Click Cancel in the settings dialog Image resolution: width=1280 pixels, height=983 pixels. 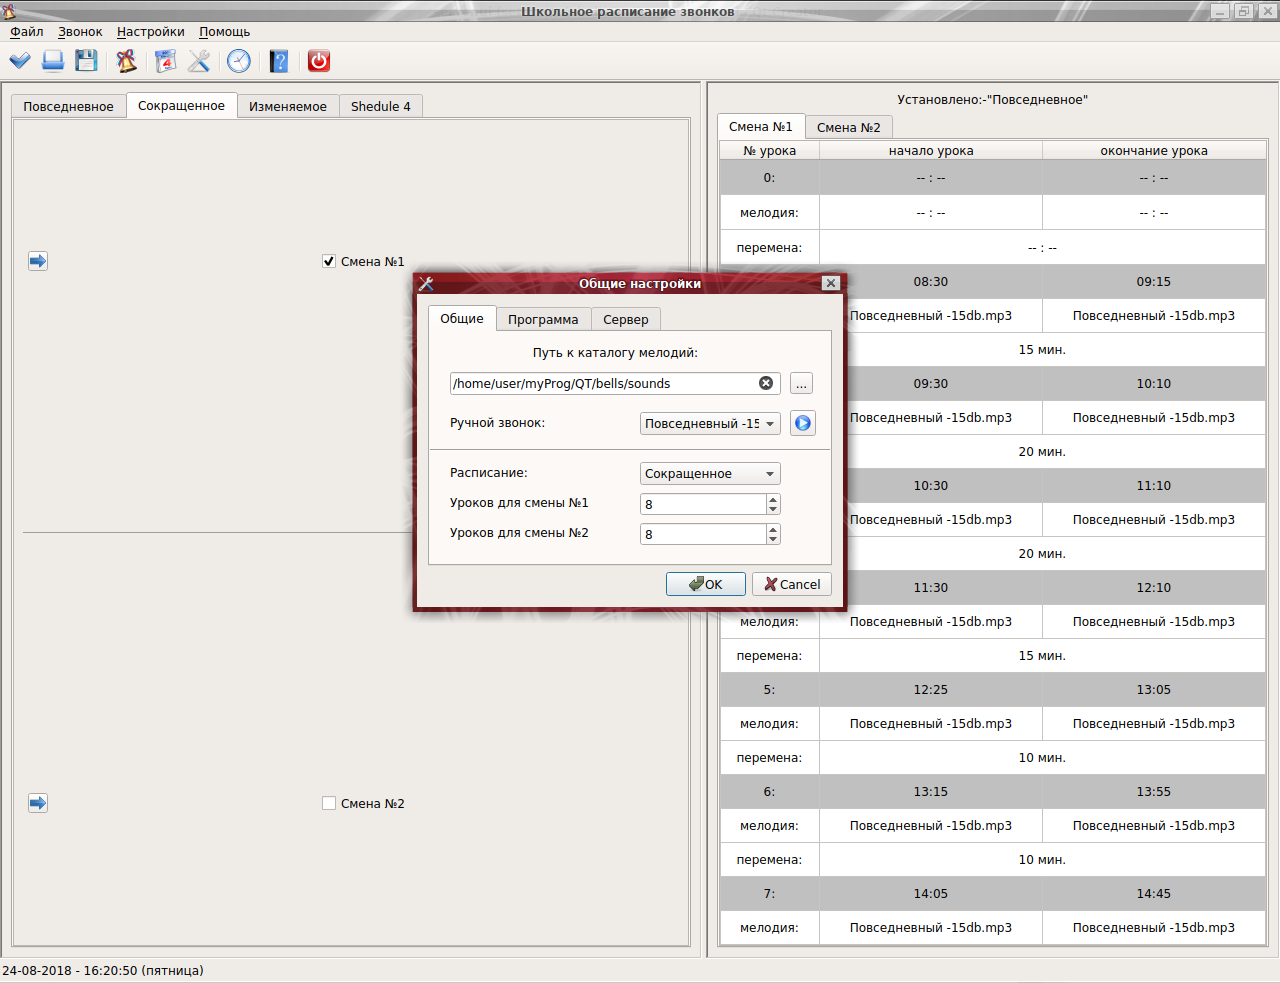coord(792,584)
